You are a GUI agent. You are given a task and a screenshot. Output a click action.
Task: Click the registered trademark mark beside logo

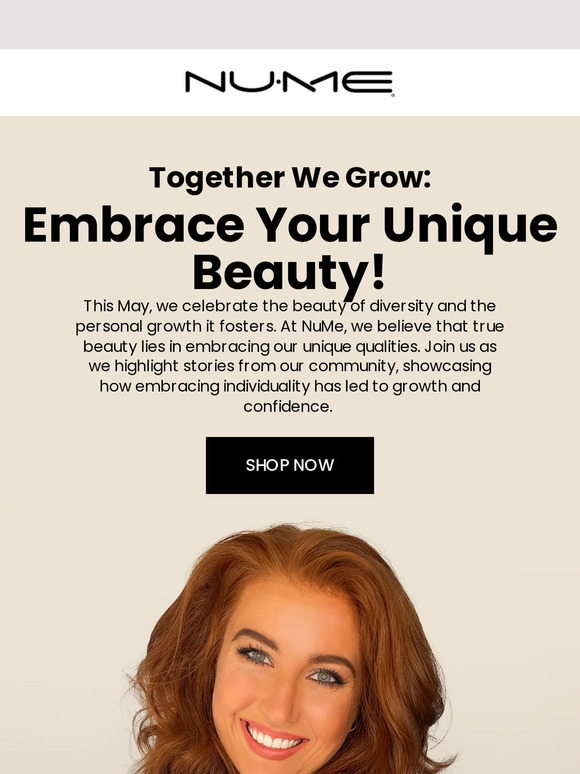(x=393, y=95)
